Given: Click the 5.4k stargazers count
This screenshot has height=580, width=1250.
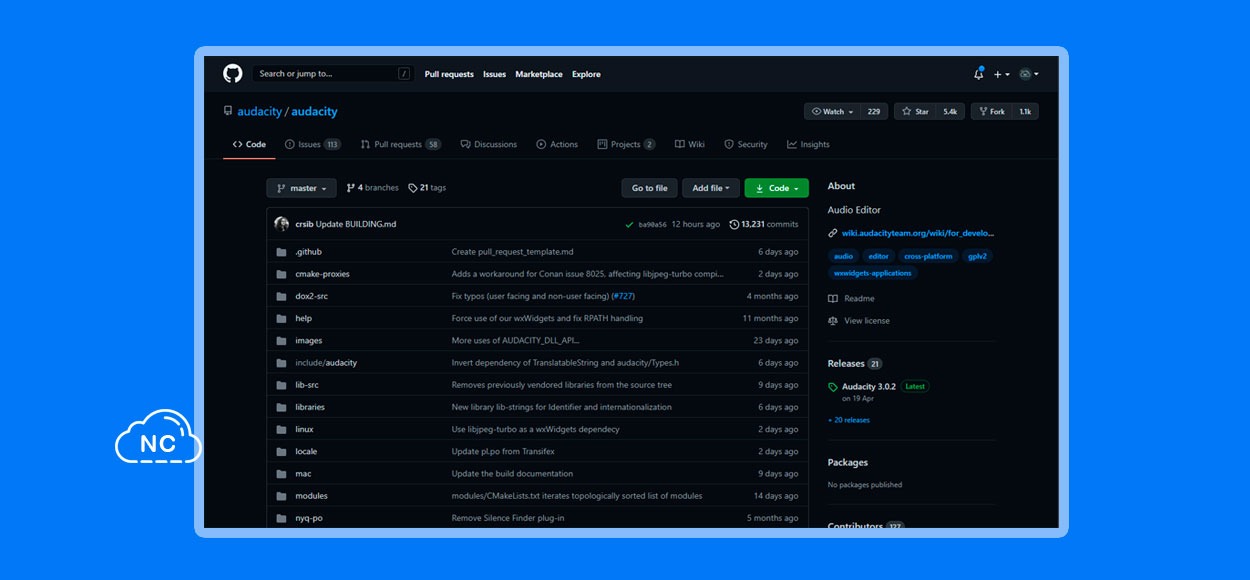Looking at the screenshot, I should pyautogui.click(x=950, y=112).
